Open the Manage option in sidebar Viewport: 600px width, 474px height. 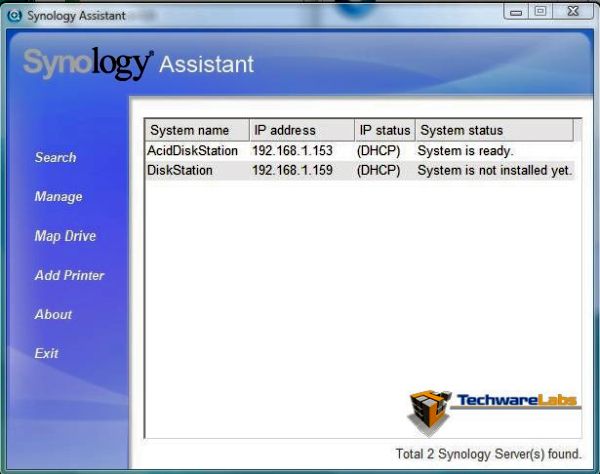click(59, 197)
